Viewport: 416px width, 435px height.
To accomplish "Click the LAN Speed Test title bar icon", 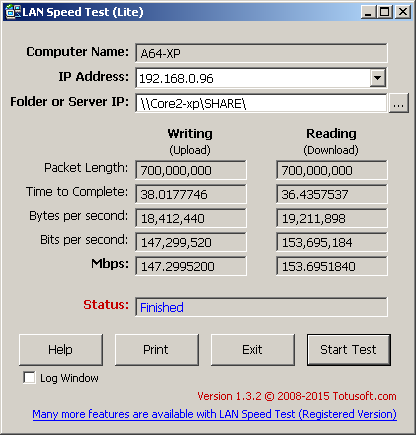I will click(13, 12).
